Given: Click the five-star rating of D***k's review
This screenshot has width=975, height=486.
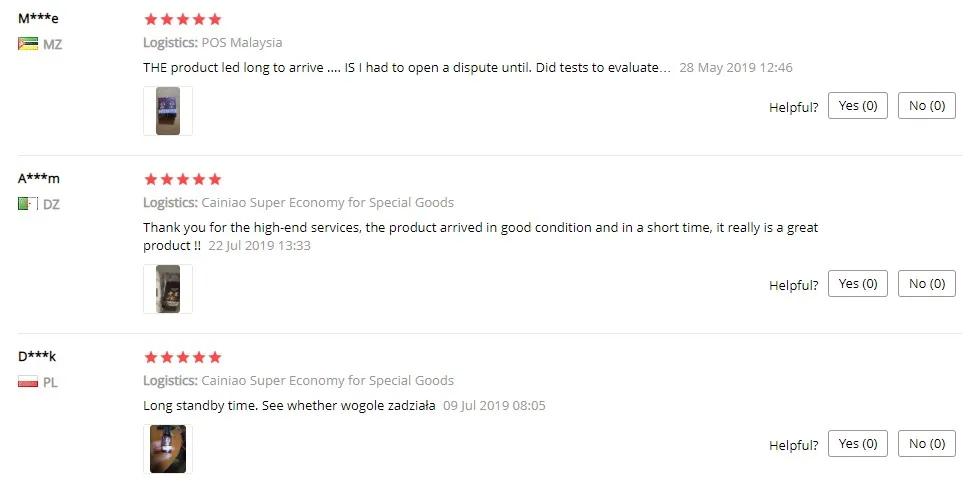Looking at the screenshot, I should pyautogui.click(x=183, y=357).
